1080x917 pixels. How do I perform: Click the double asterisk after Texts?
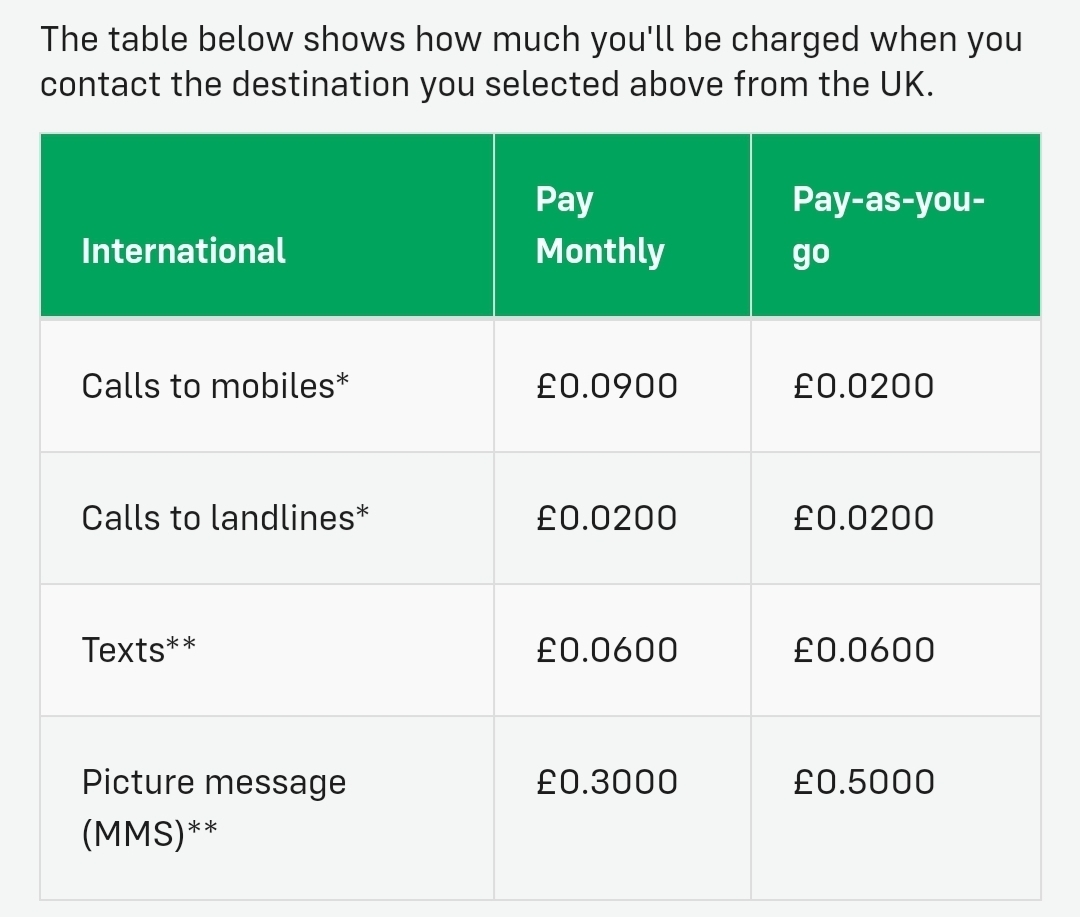(181, 645)
